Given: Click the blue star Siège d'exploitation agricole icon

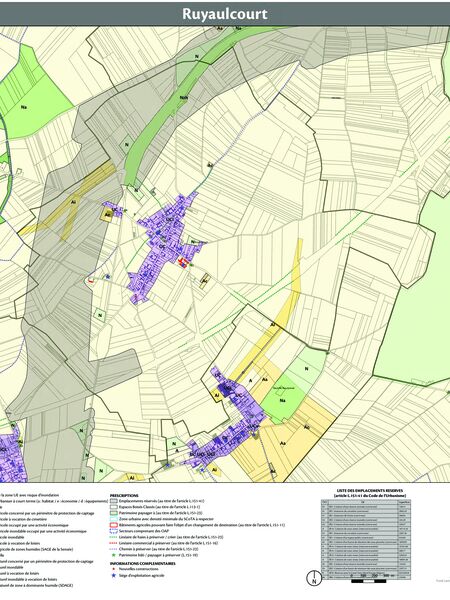Looking at the screenshot, I should [x=113, y=575].
